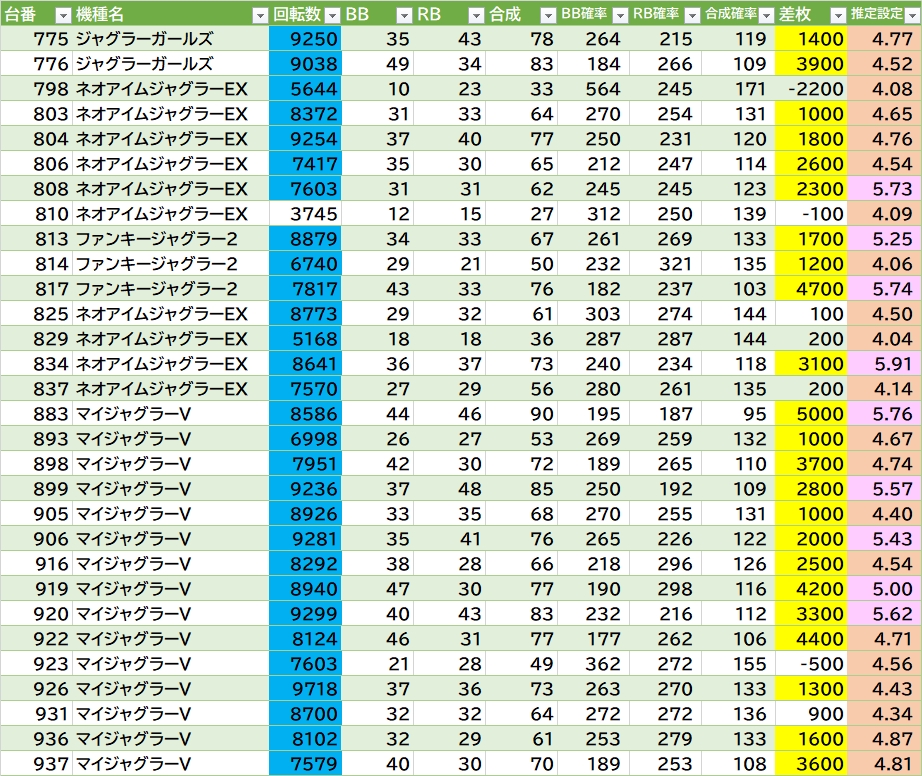Screen dimensions: 922x776
Task: Open the 合成確率 column filter dropdown
Action: tap(766, 15)
